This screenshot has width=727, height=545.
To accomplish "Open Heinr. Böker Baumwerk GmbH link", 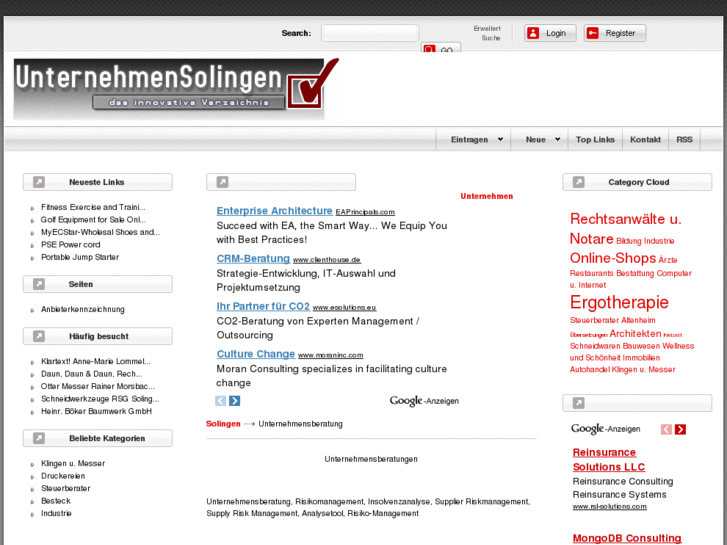I will pyautogui.click(x=96, y=411).
